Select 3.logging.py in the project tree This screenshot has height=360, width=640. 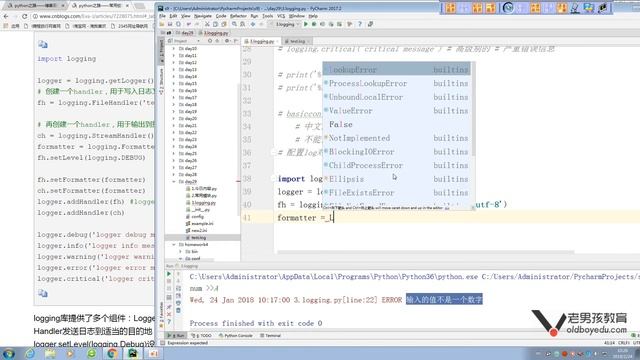coord(204,202)
